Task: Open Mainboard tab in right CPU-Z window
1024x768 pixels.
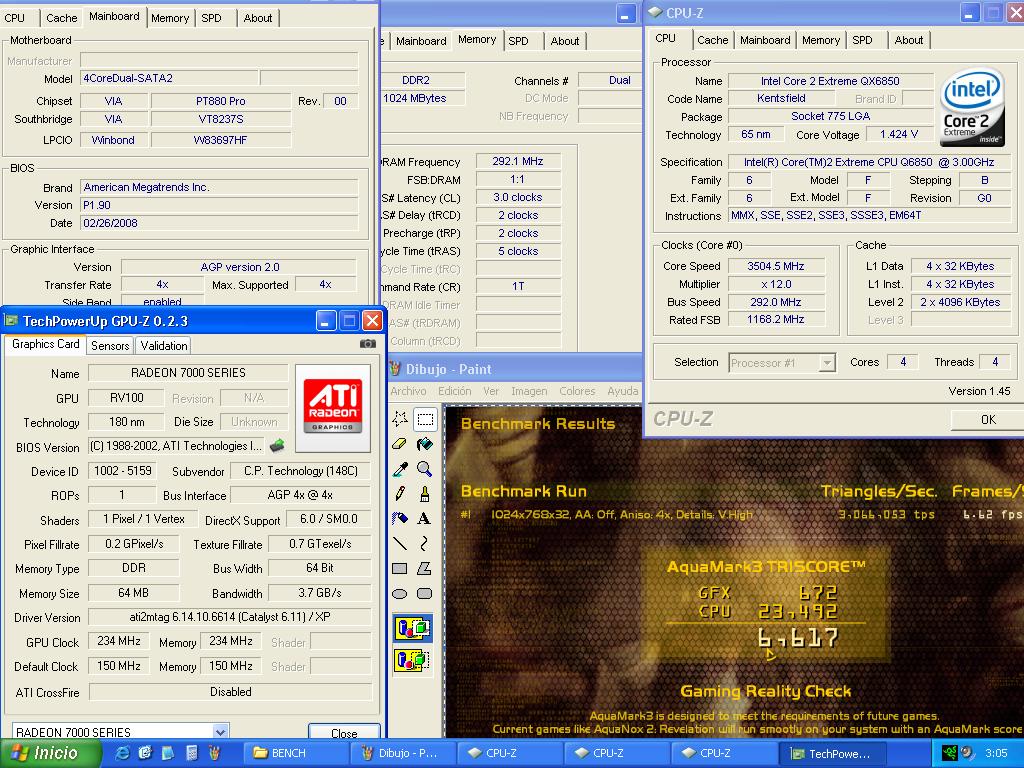Action: (x=765, y=40)
